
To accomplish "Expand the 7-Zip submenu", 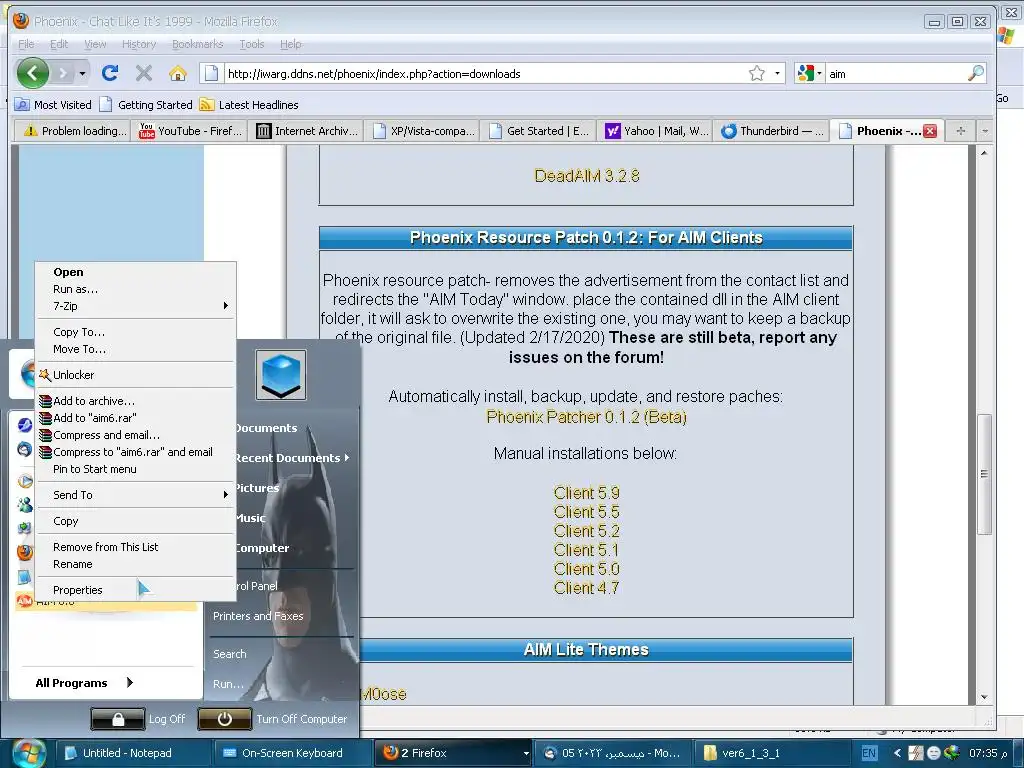I will tap(135, 306).
